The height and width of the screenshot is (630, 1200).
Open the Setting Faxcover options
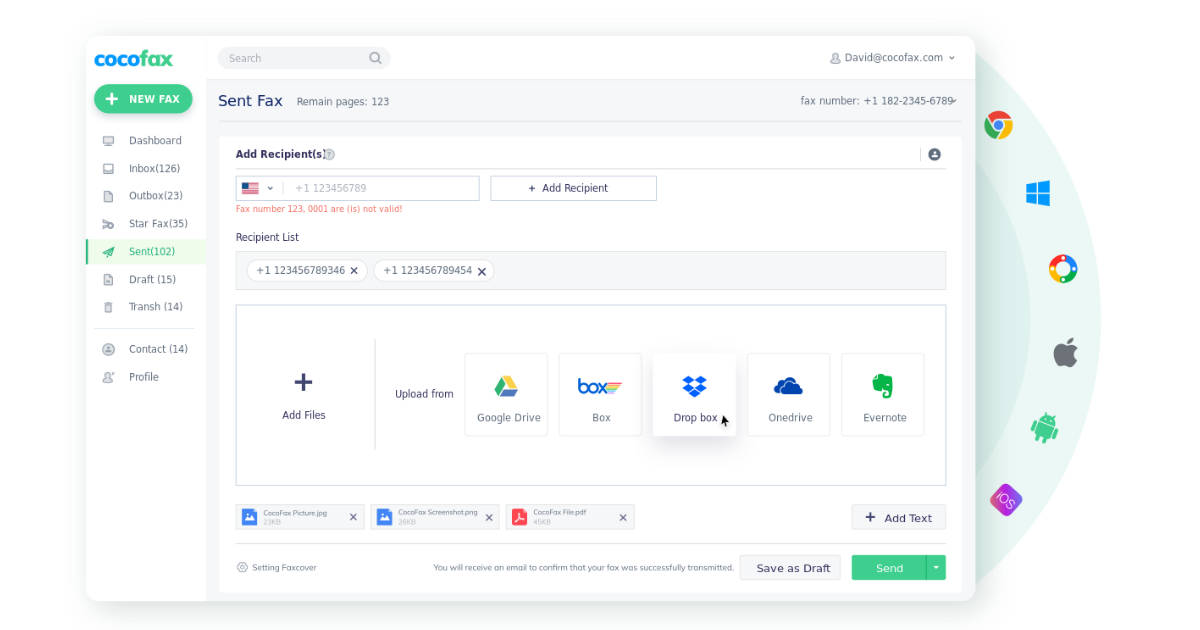point(277,567)
